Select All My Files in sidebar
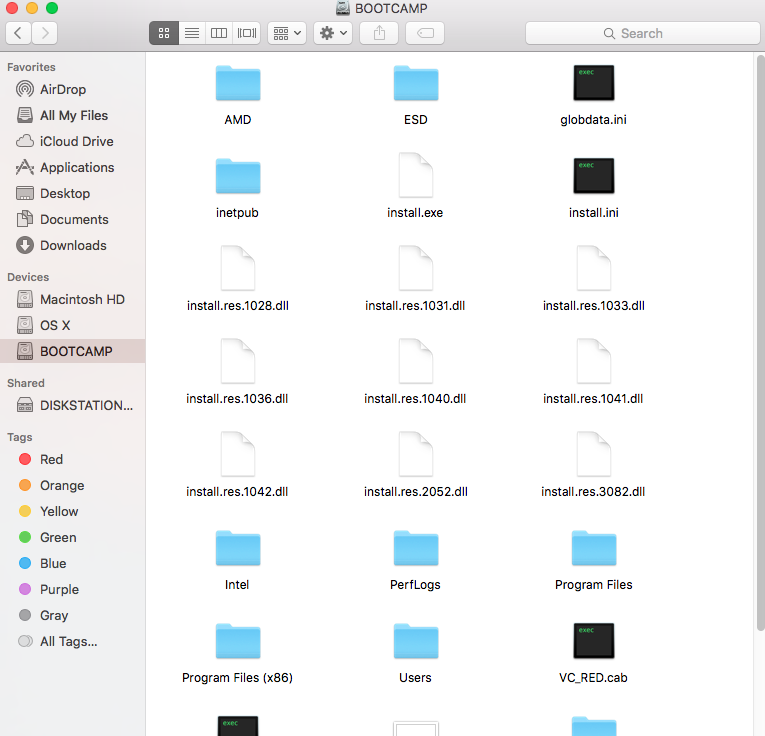Image resolution: width=765 pixels, height=736 pixels. [x=73, y=116]
